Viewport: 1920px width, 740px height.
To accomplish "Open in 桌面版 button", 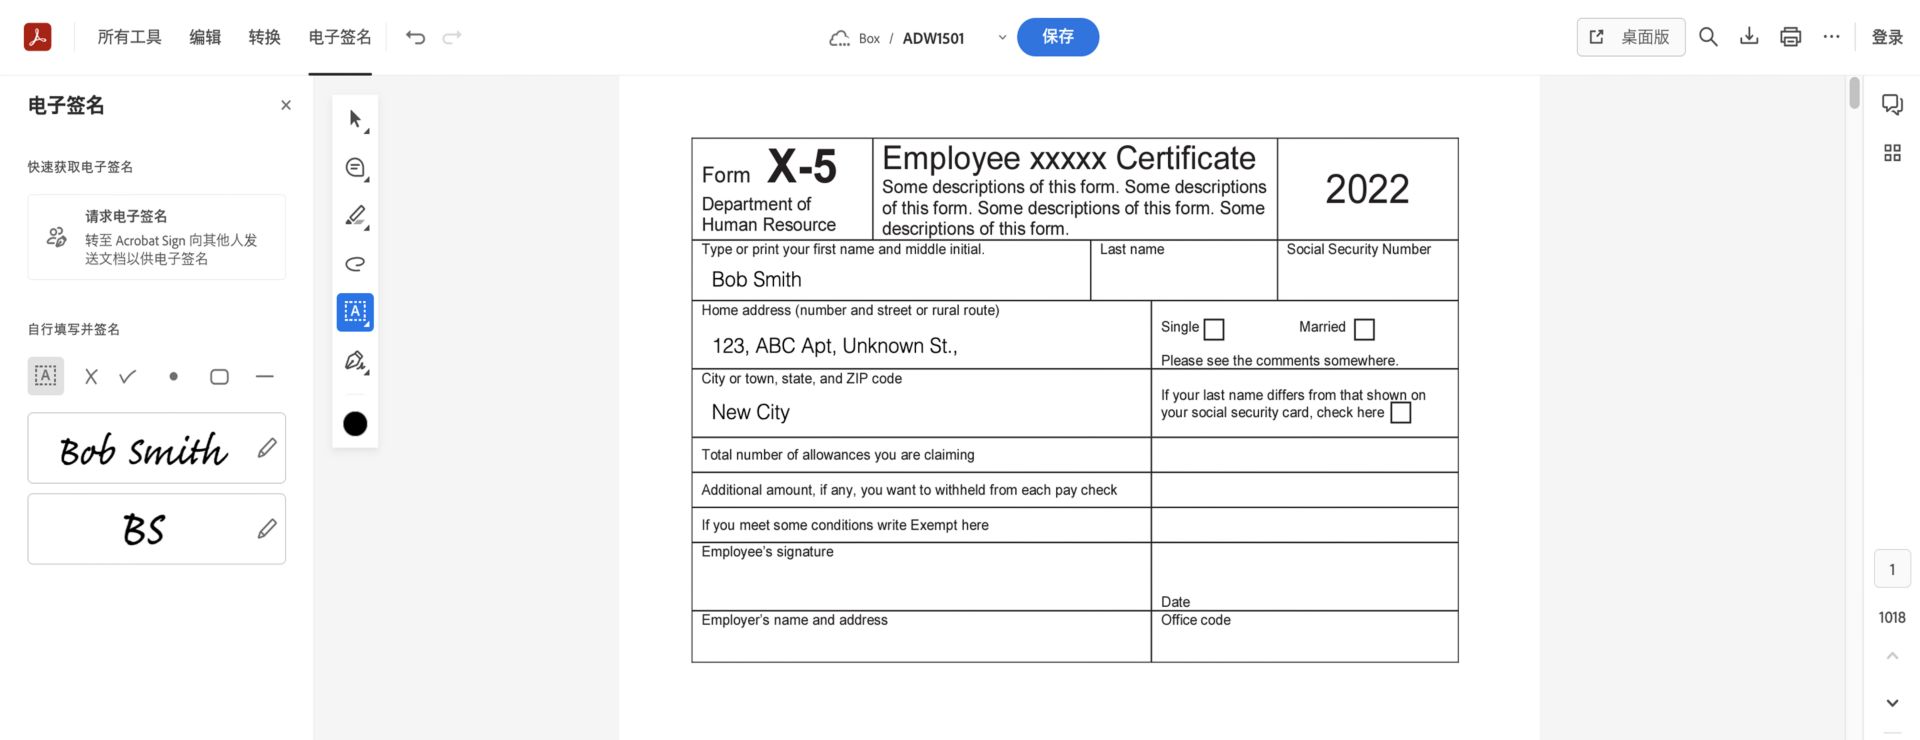I will click(x=1631, y=37).
